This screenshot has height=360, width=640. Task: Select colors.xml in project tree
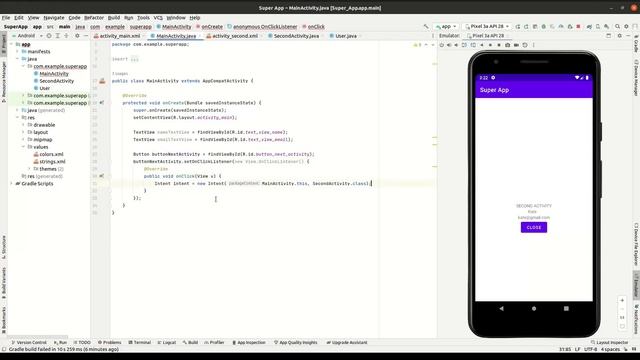tap(51, 154)
